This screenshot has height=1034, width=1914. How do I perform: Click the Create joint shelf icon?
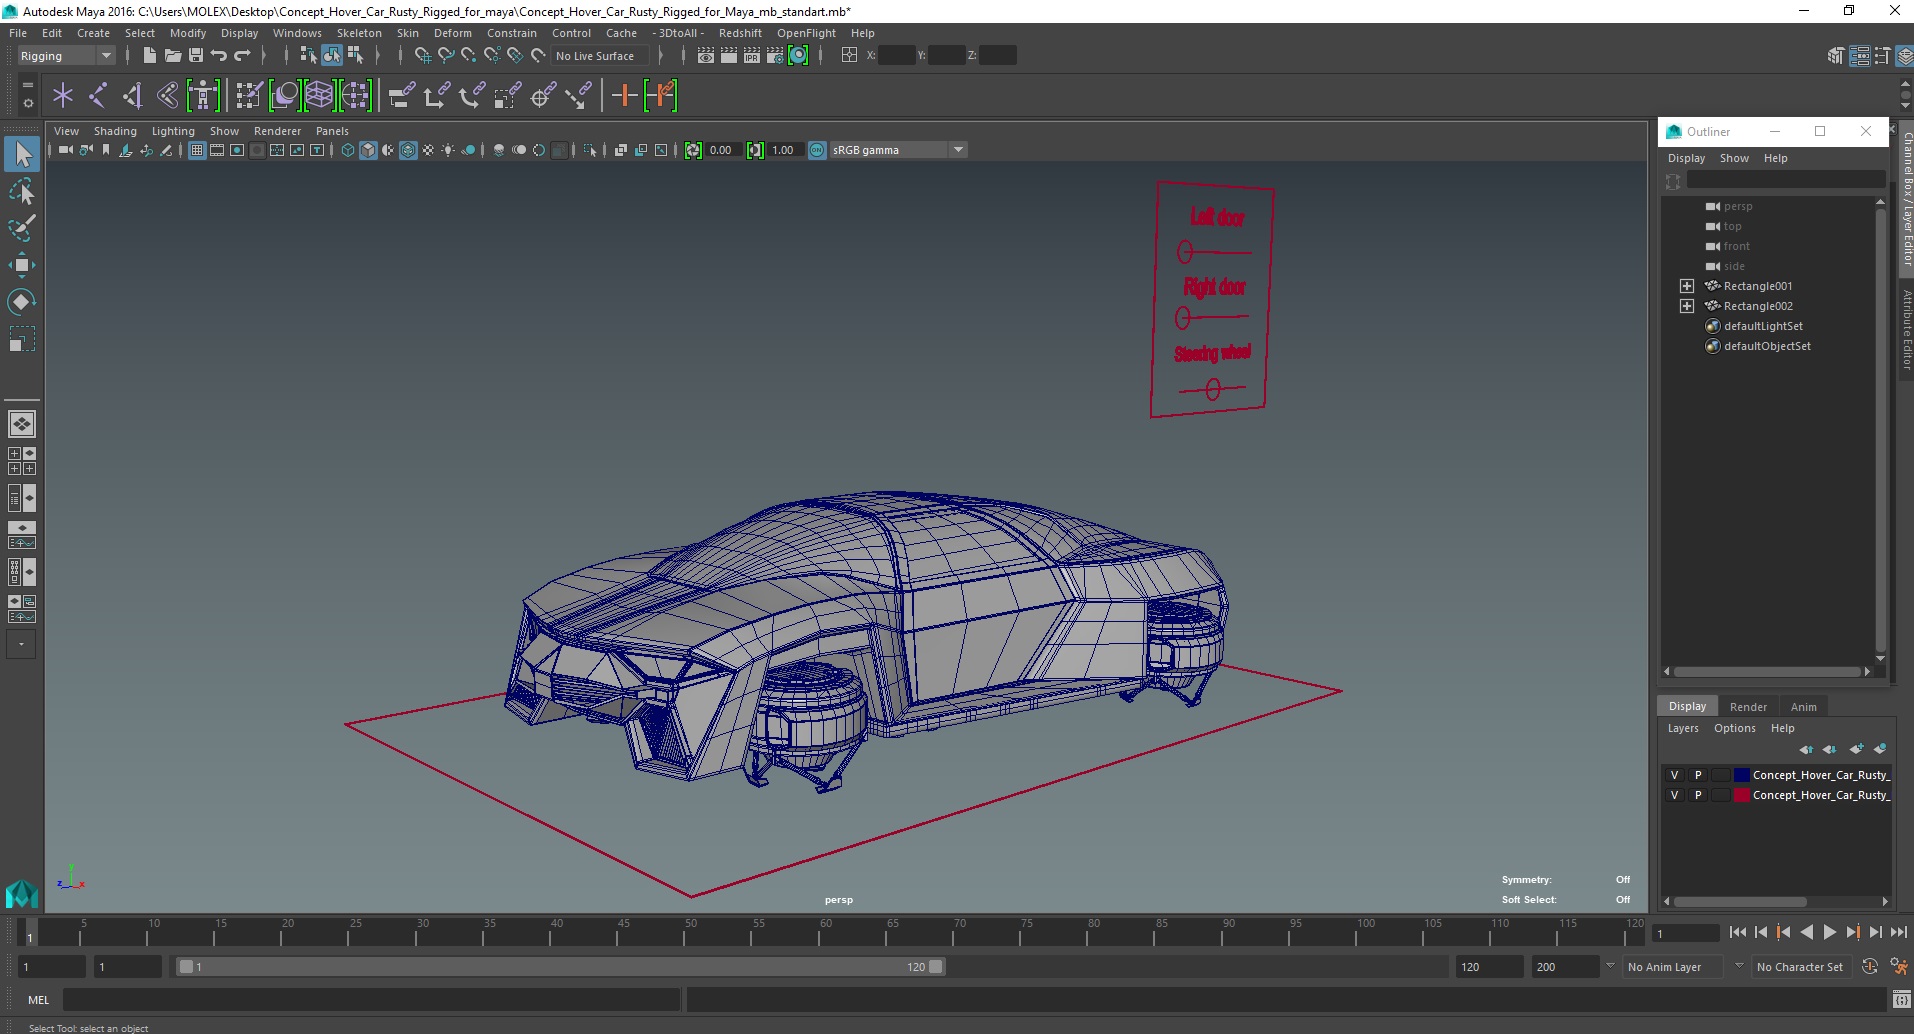98,96
